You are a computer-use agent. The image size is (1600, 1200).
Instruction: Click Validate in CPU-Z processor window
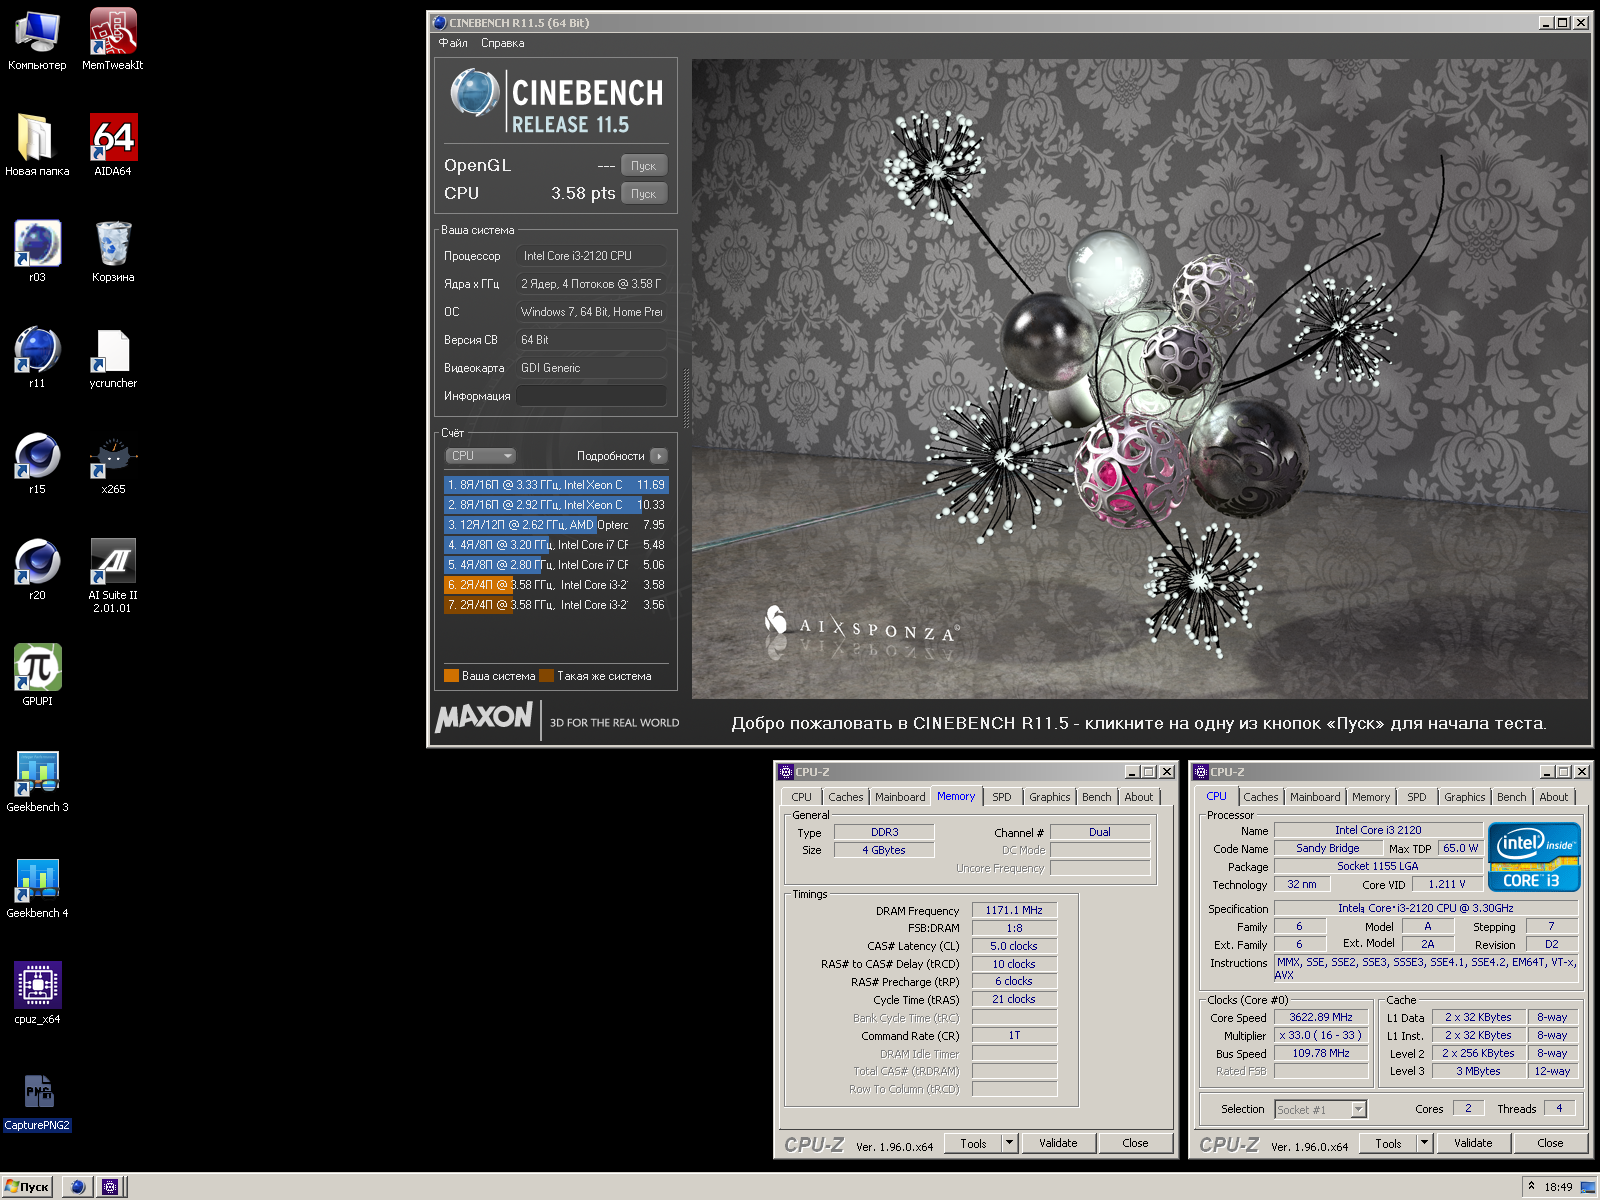1473,1143
